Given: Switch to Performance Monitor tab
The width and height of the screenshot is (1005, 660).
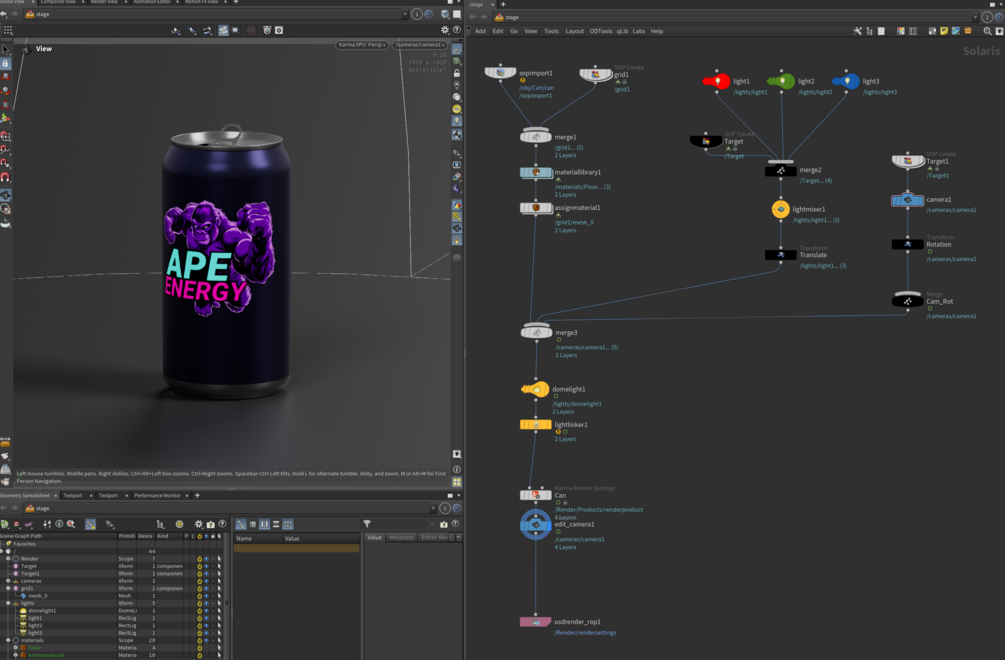Looking at the screenshot, I should 158,495.
